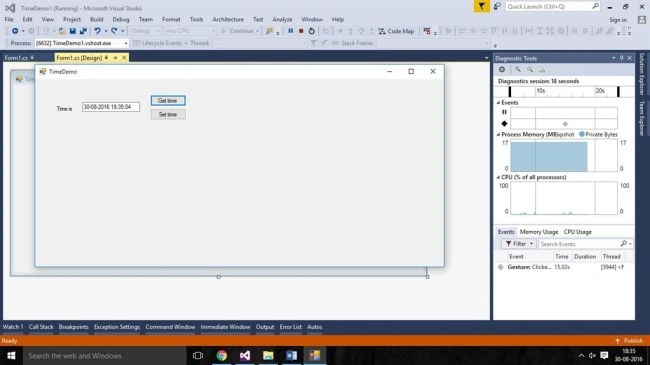650x365 pixels.
Task: Click the volume speaker tray icon
Action: (x=592, y=355)
